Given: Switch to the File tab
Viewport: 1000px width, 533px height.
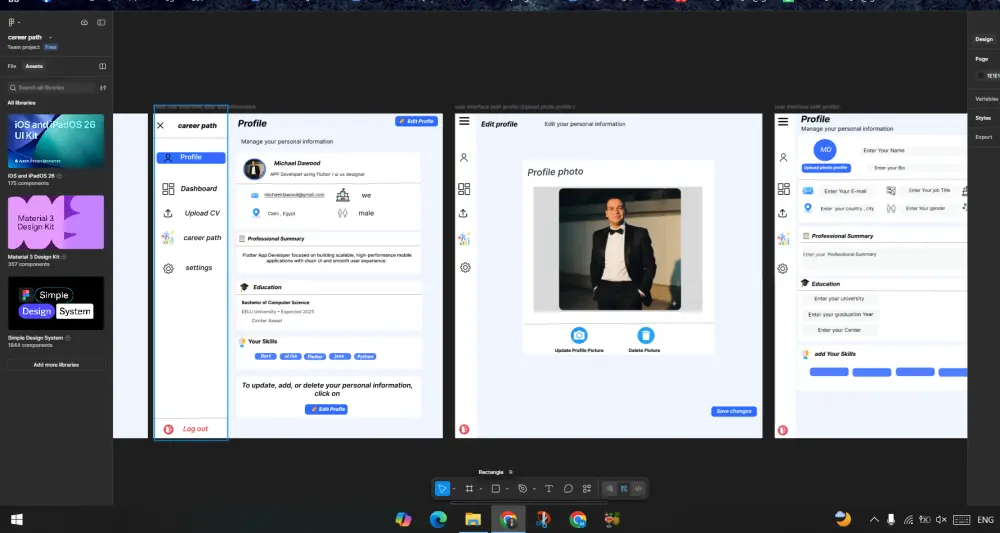Looking at the screenshot, I should [11, 66].
